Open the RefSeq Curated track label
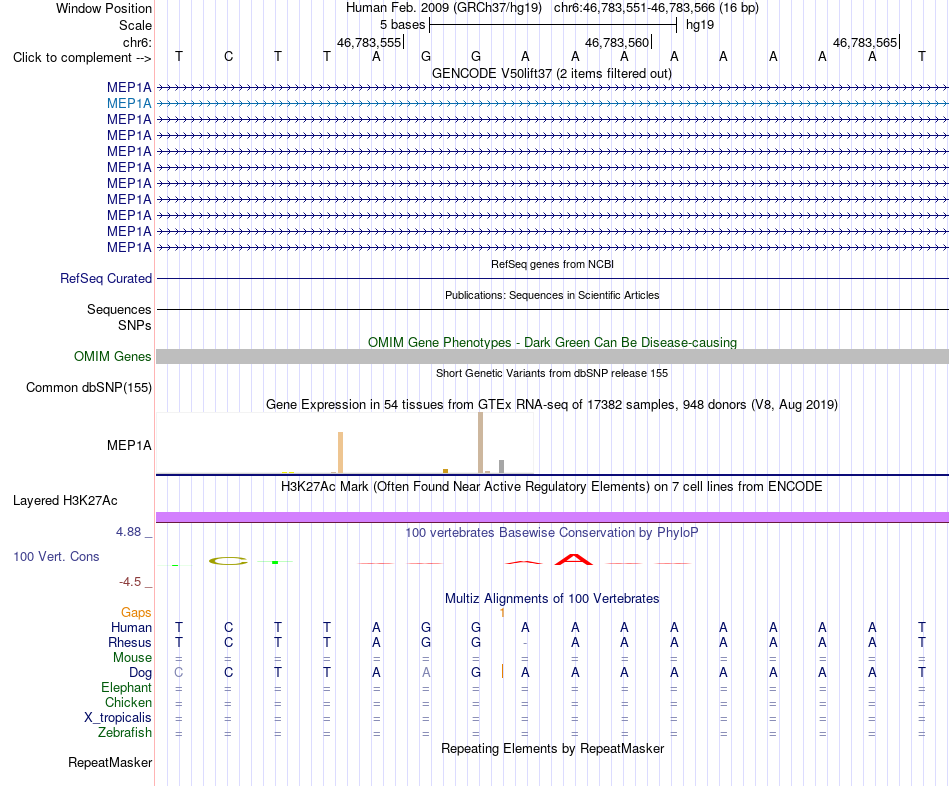The width and height of the screenshot is (950, 786). pyautogui.click(x=106, y=279)
